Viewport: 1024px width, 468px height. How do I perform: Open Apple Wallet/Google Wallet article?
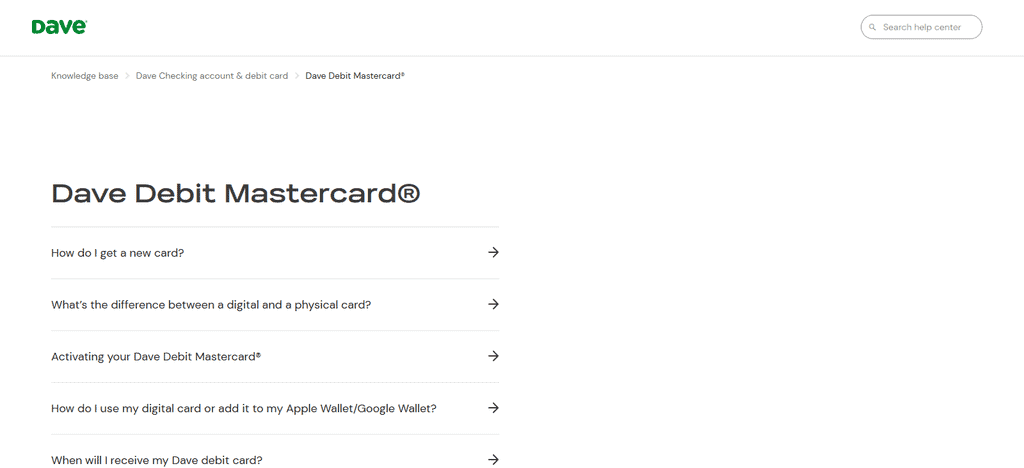point(275,409)
